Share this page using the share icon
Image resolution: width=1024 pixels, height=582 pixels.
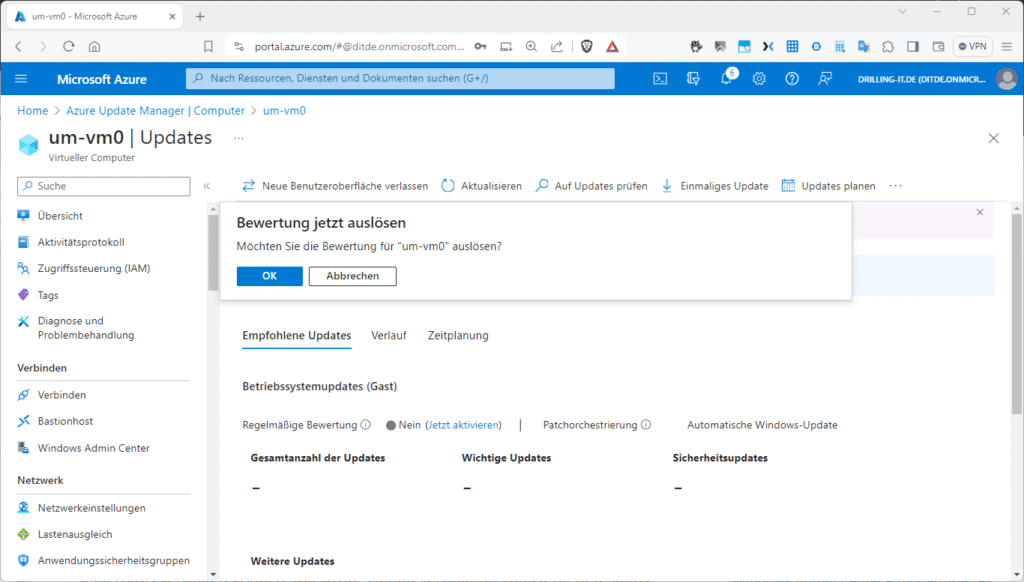click(x=557, y=46)
